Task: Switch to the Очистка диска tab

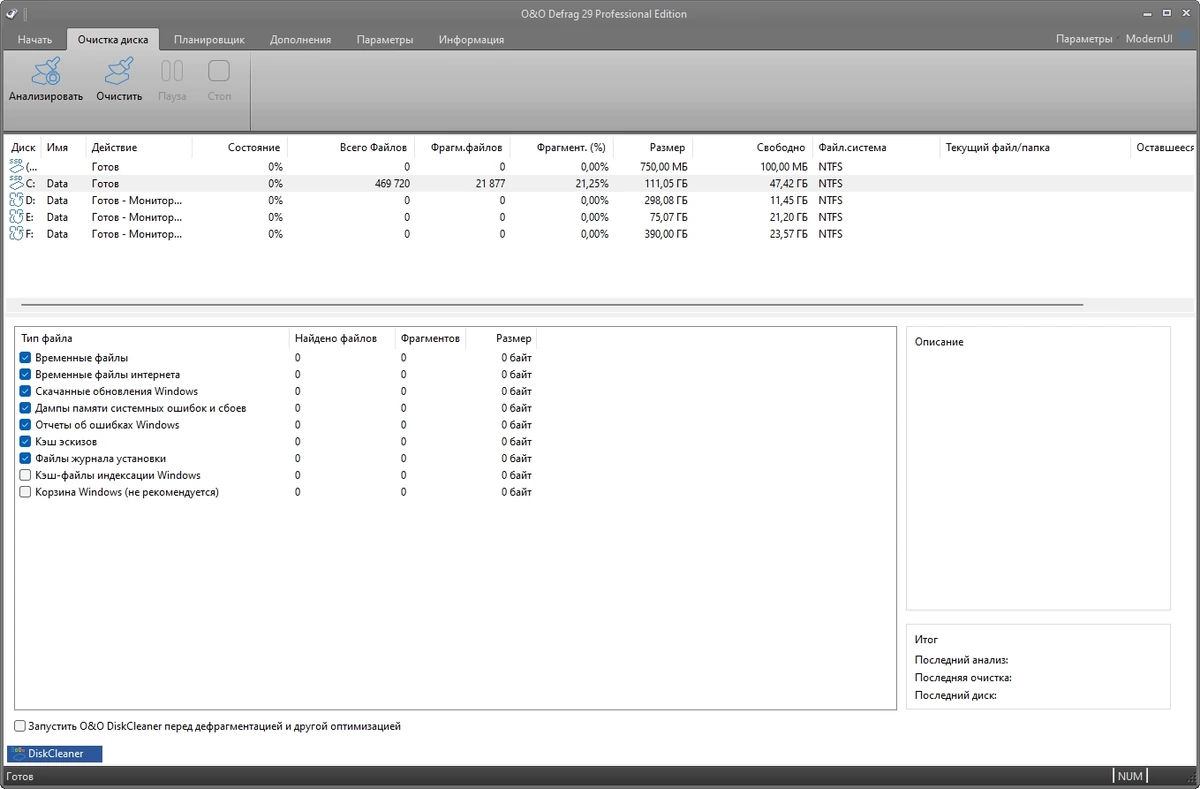Action: (x=113, y=39)
